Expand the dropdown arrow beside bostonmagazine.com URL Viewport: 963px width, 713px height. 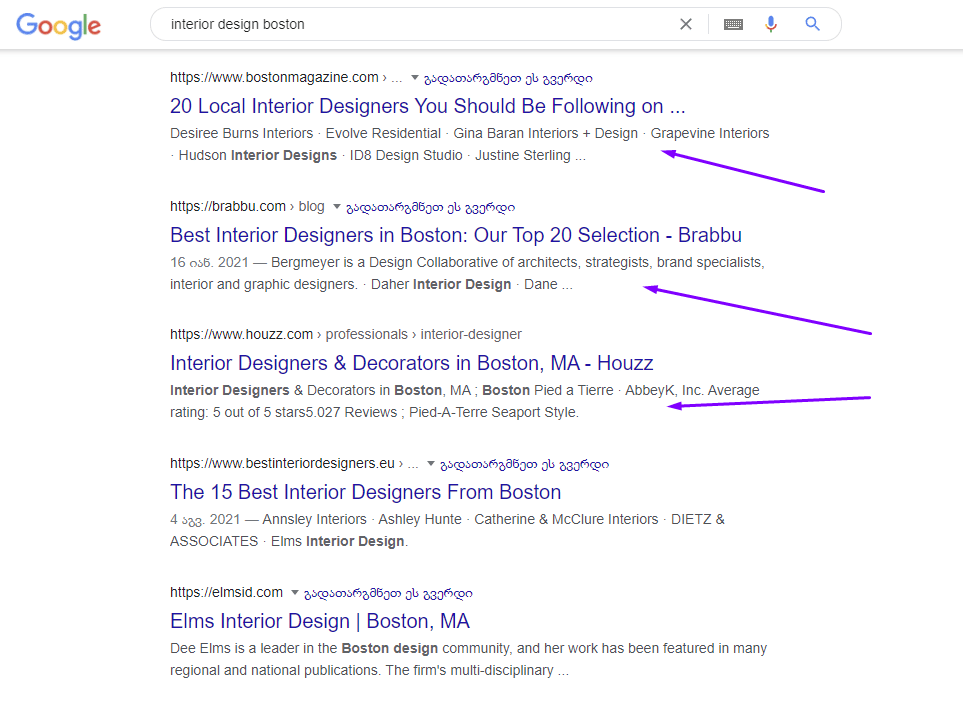coord(415,77)
